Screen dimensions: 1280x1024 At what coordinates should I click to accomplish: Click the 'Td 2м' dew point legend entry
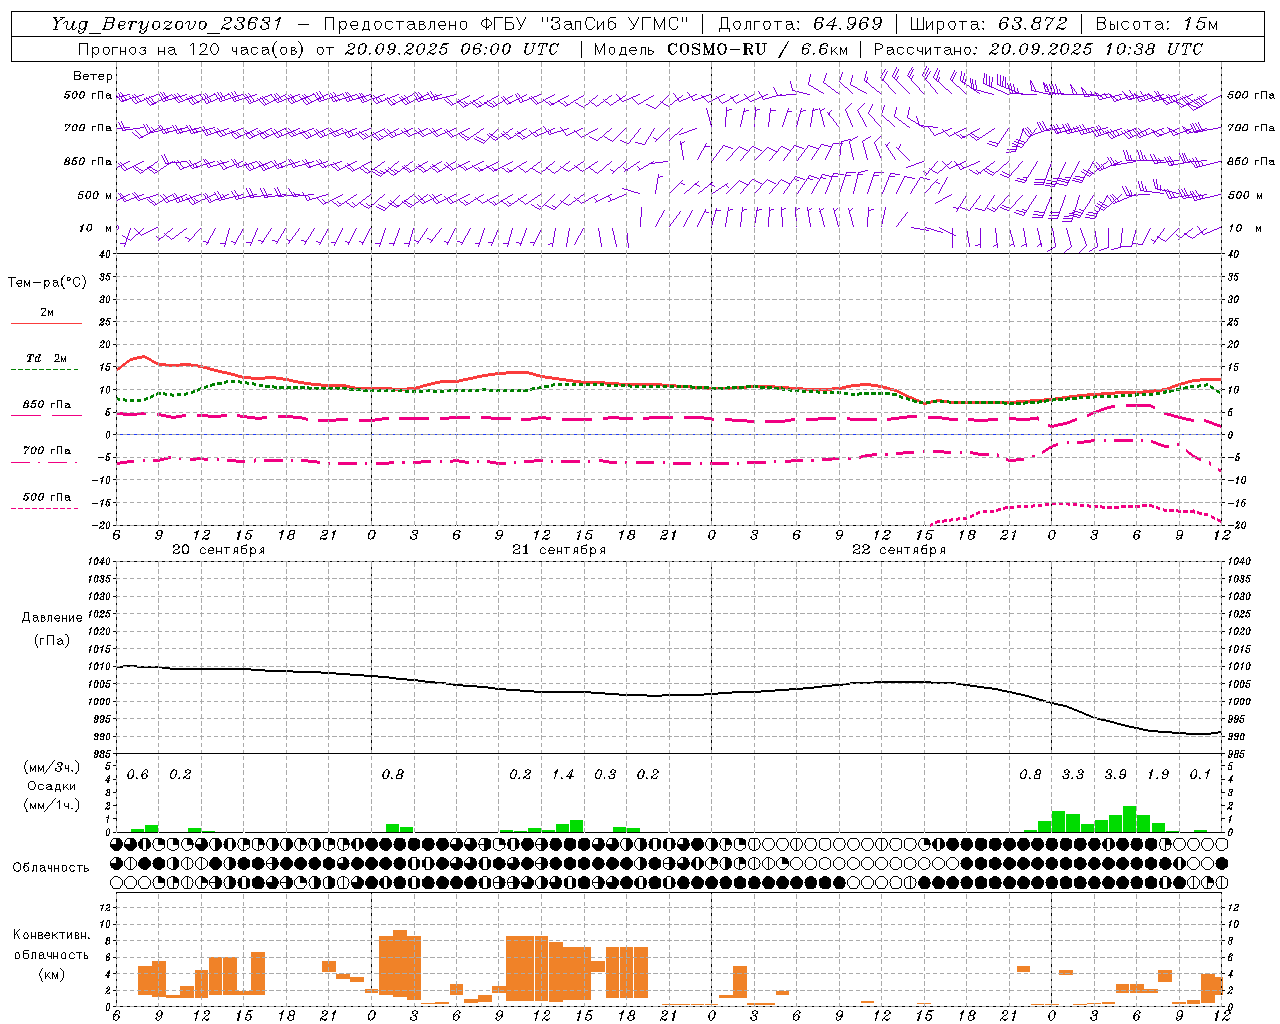coord(46,358)
